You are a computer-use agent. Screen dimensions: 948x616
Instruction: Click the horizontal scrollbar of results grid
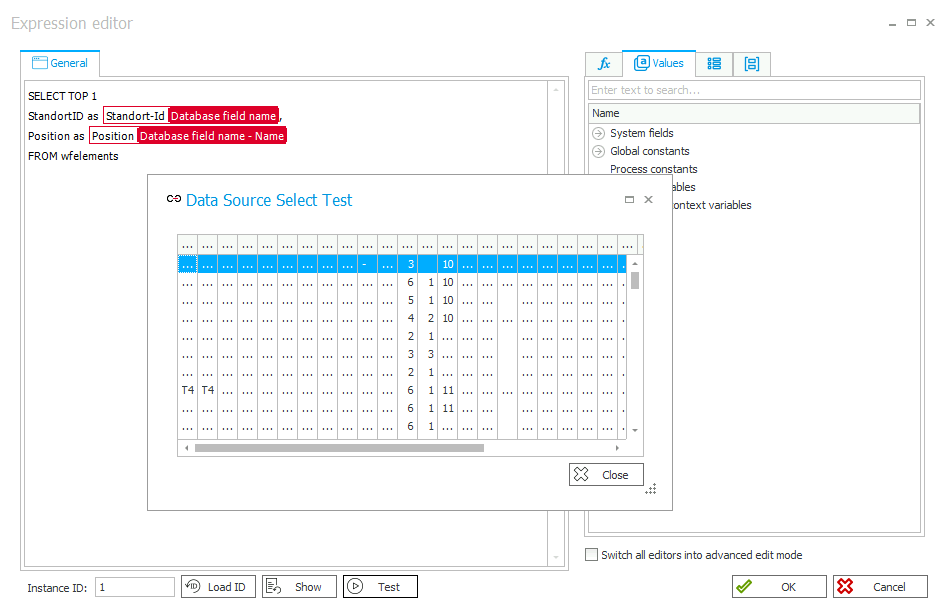pos(339,448)
